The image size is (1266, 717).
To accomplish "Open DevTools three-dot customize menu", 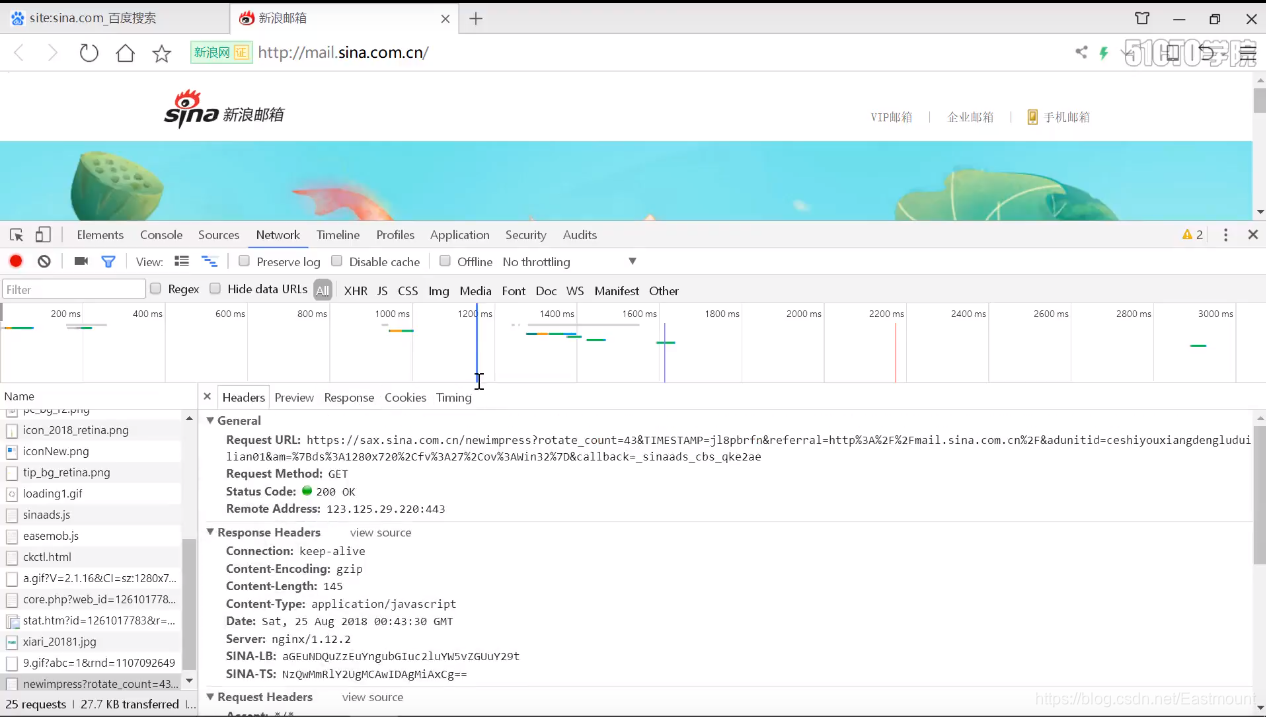I will [1226, 235].
